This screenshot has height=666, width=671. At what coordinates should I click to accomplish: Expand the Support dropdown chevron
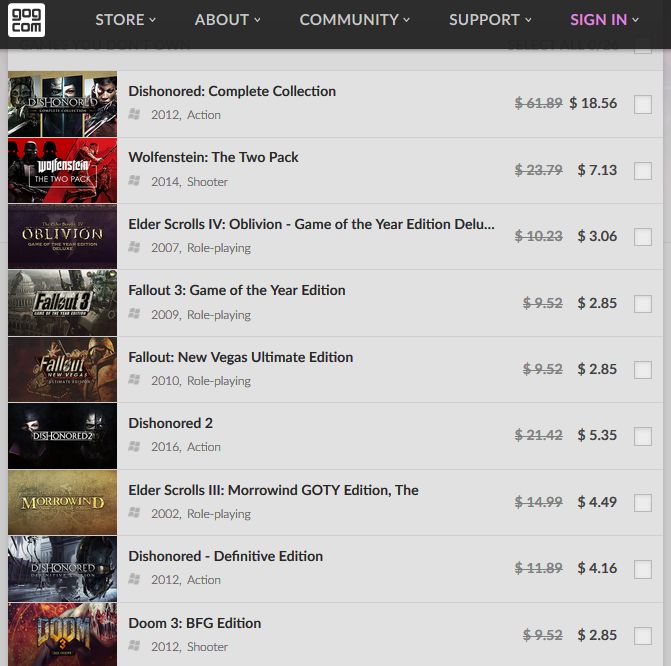tap(528, 20)
